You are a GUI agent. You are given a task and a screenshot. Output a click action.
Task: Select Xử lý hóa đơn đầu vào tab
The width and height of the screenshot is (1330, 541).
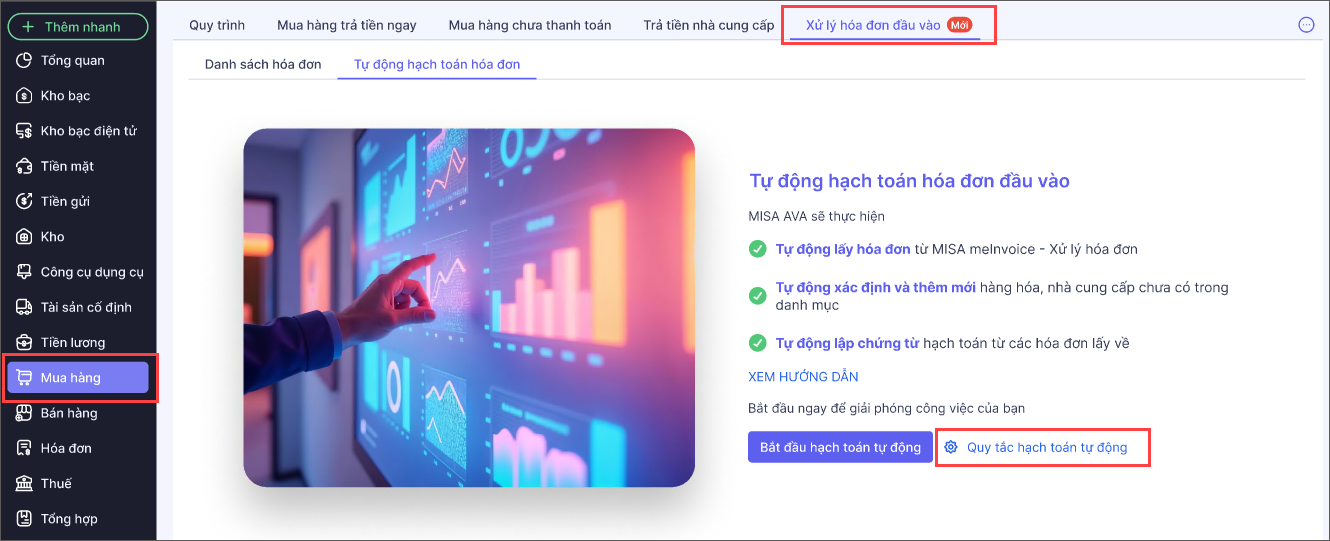885,25
